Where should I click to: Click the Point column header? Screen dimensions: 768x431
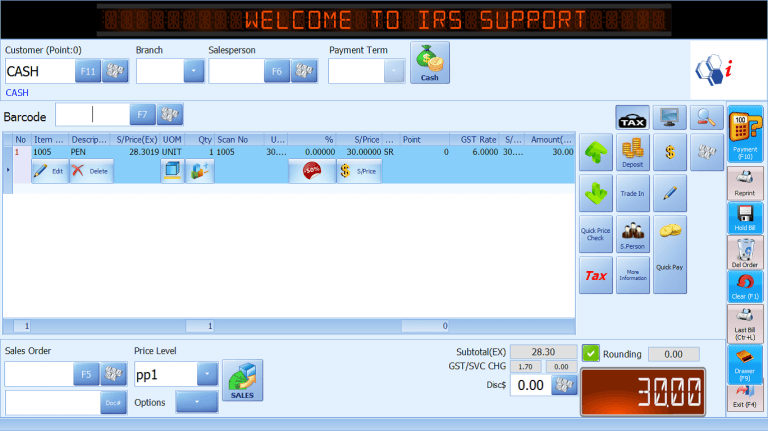[x=425, y=140]
